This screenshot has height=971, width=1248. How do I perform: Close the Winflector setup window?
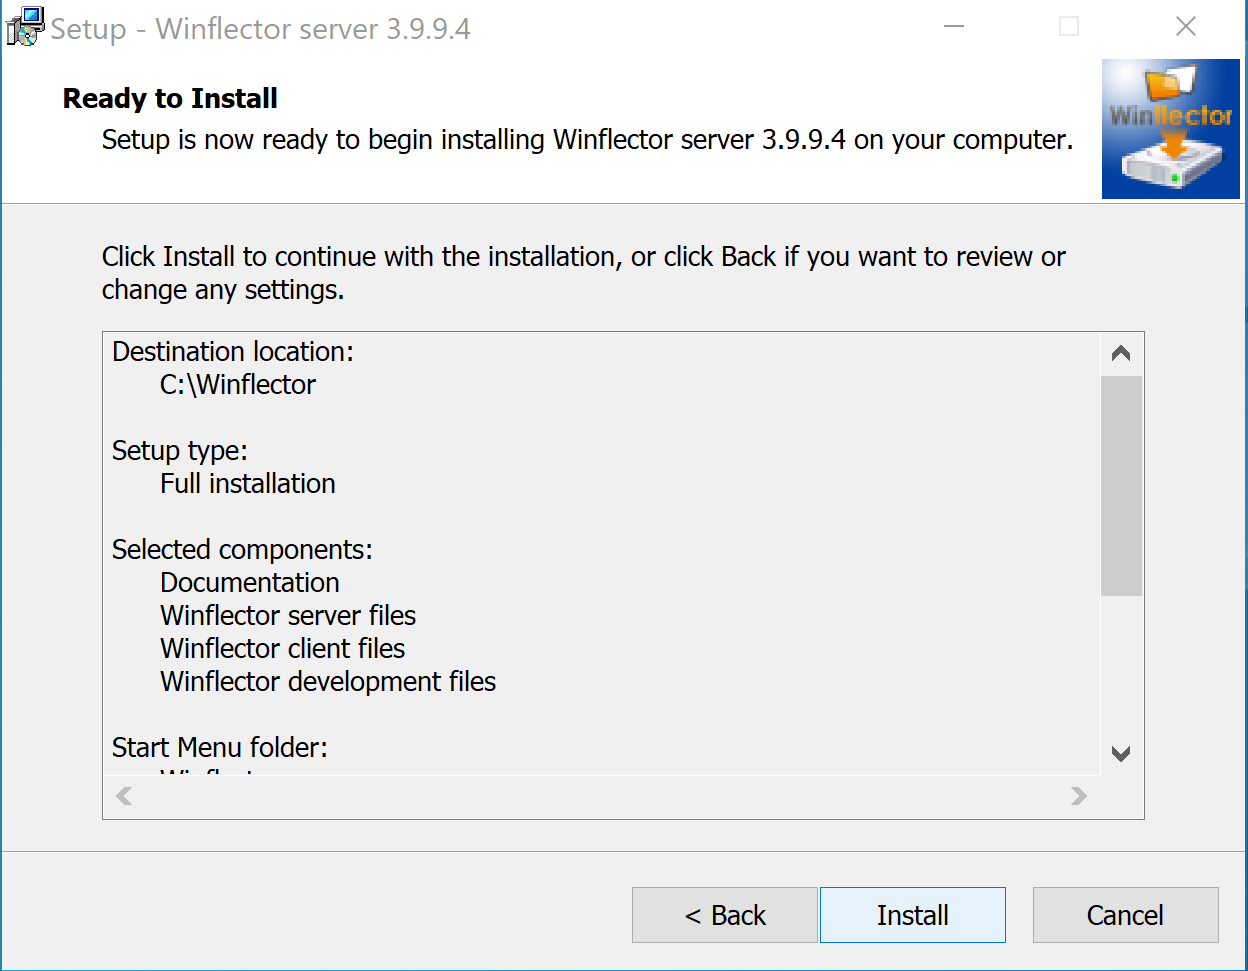tap(1186, 27)
